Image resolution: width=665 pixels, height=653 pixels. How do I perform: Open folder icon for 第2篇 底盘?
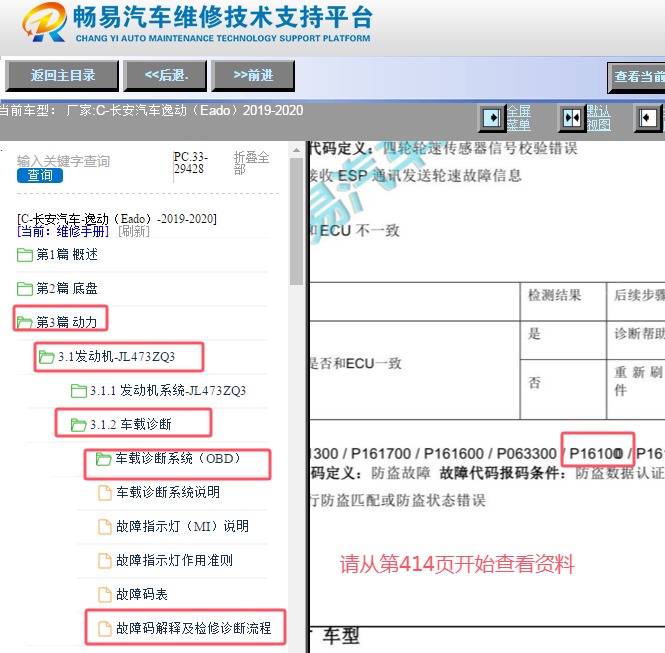(x=25, y=288)
